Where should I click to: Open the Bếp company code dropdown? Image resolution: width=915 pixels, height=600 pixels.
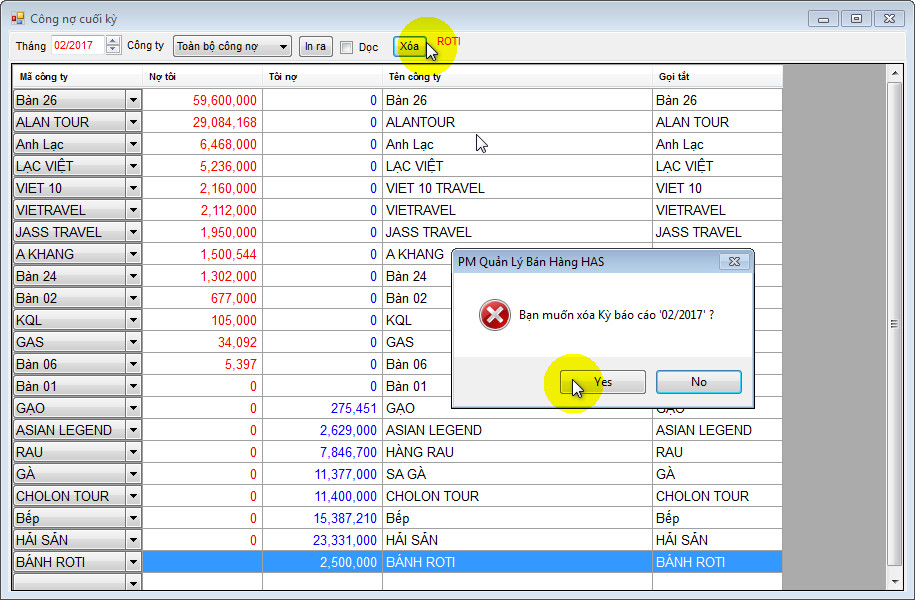[133, 518]
